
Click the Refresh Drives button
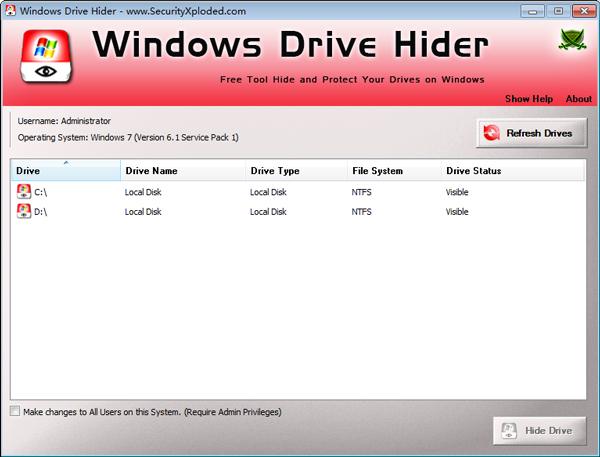(x=532, y=133)
